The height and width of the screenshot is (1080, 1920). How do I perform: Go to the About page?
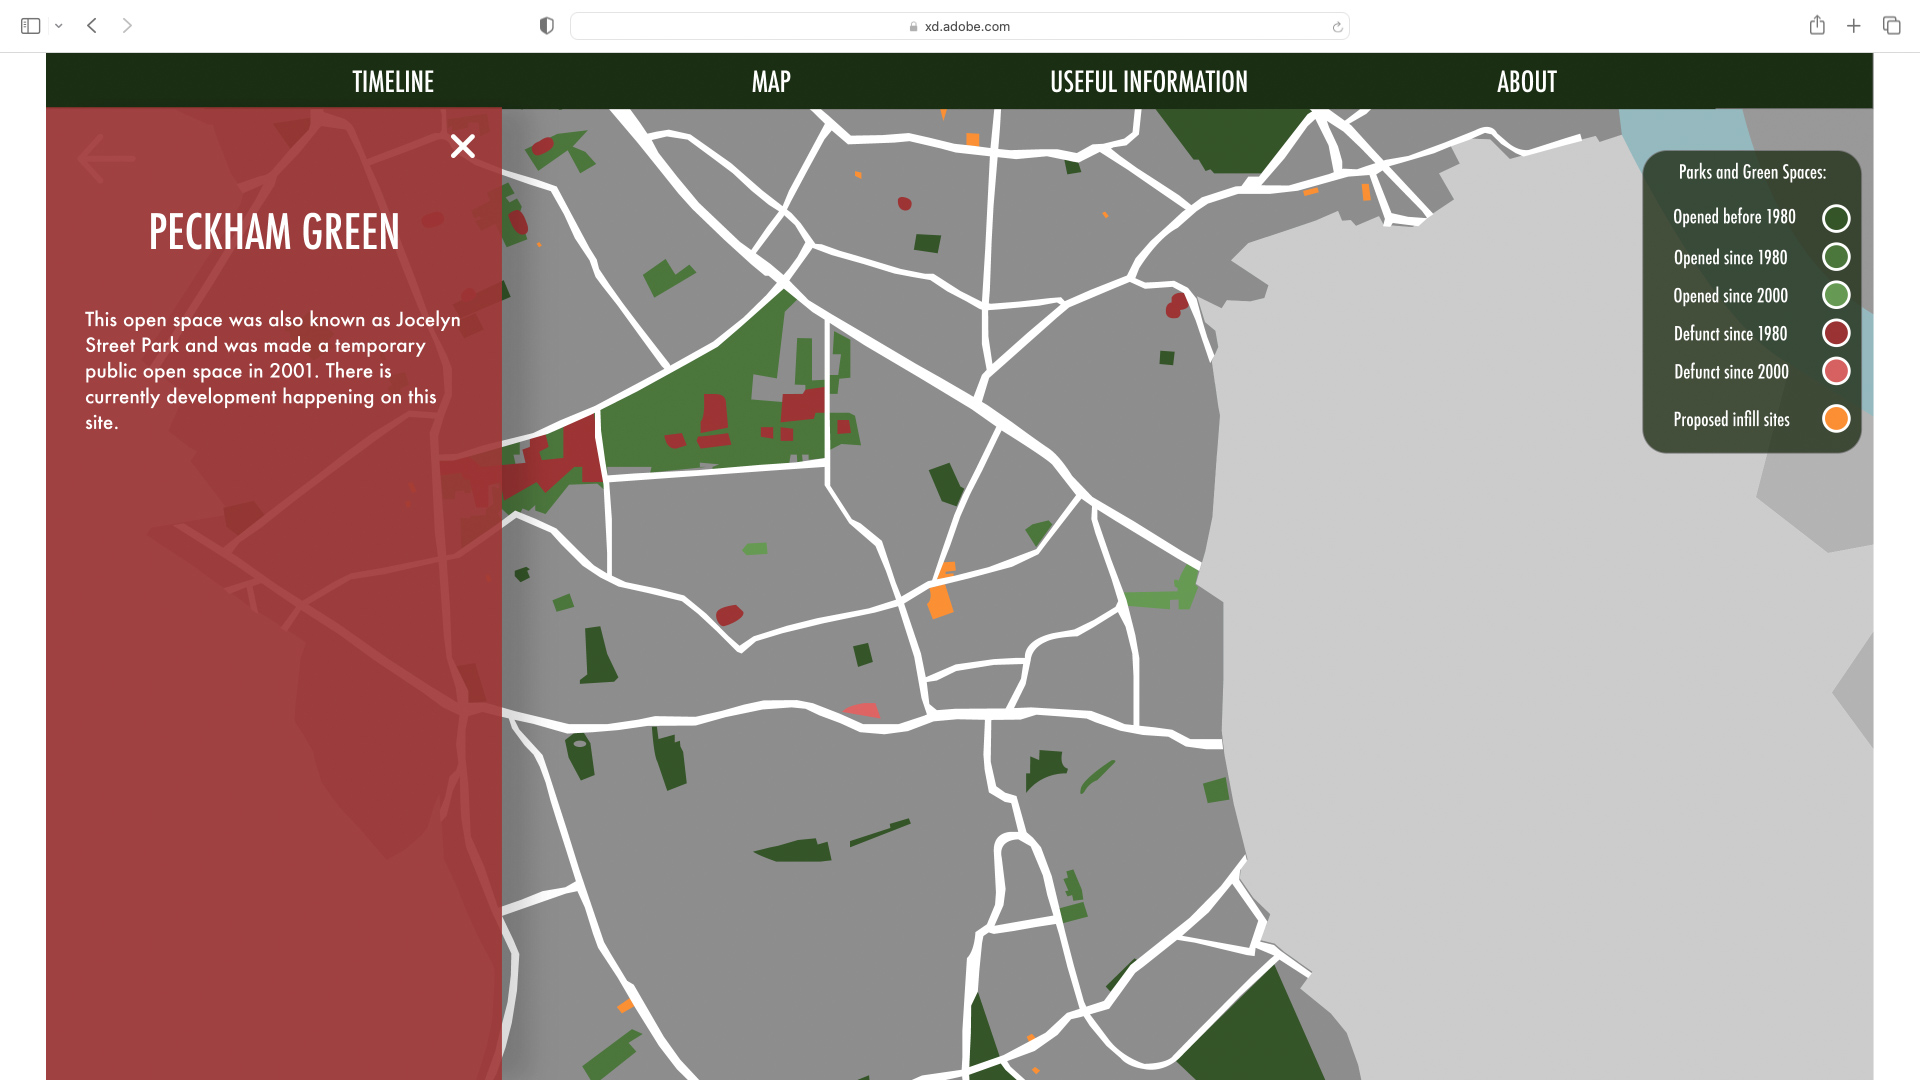point(1526,82)
